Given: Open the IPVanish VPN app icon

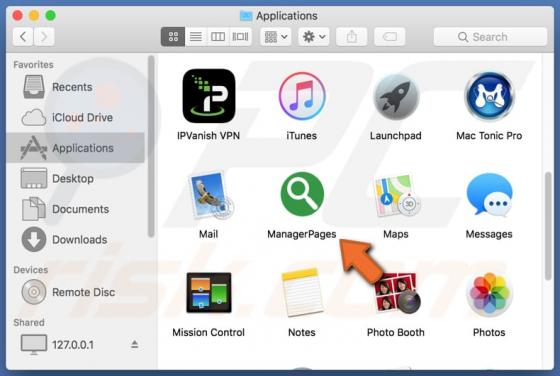Looking at the screenshot, I should (209, 96).
